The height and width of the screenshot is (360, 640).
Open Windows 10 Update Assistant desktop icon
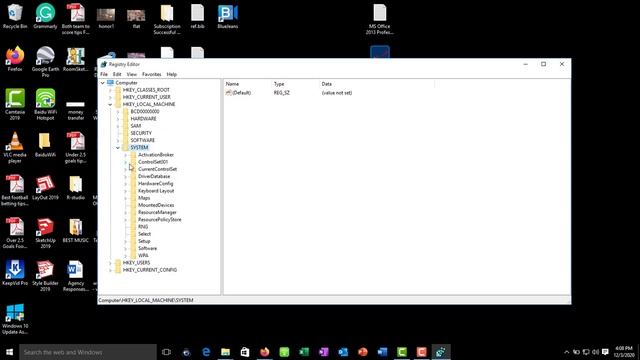(15, 319)
